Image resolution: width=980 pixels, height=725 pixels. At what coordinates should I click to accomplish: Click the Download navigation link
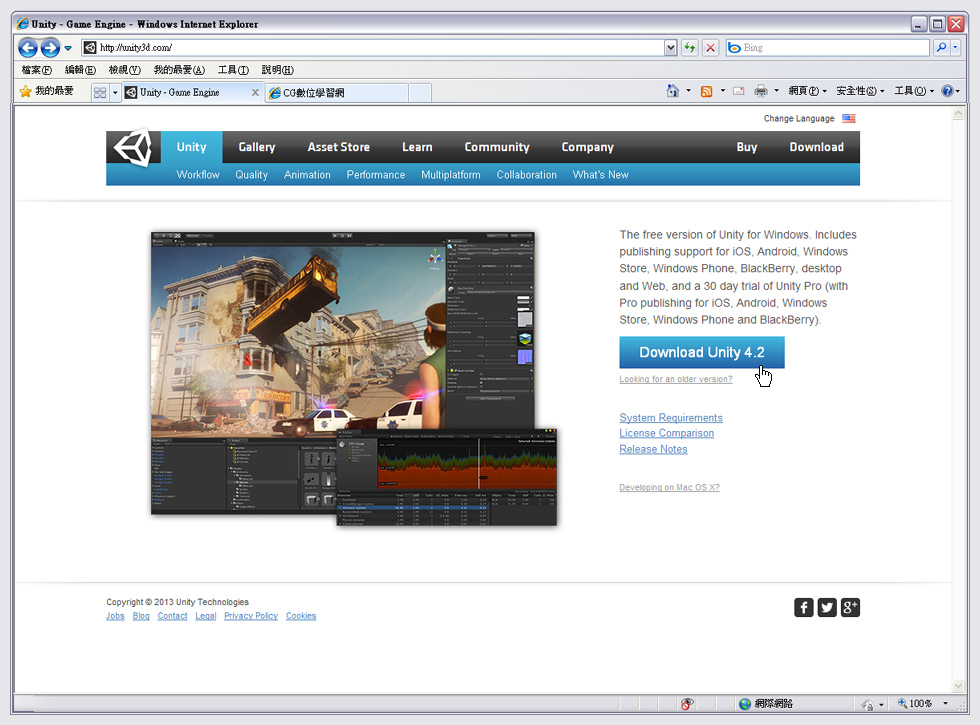coord(816,148)
